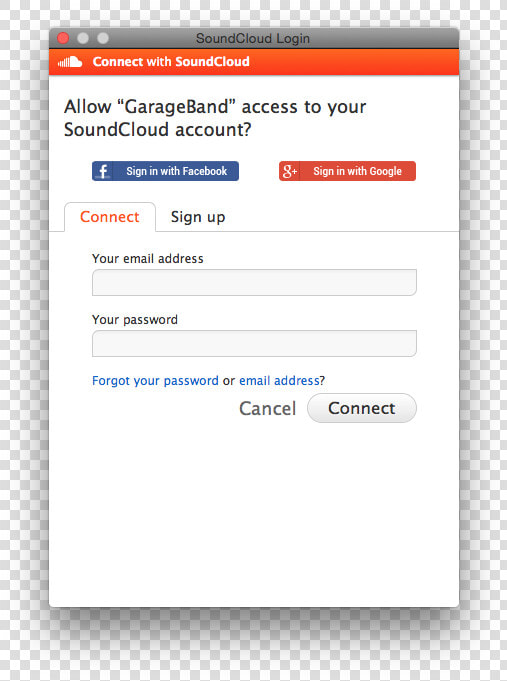Open the Sign up tab

[198, 217]
